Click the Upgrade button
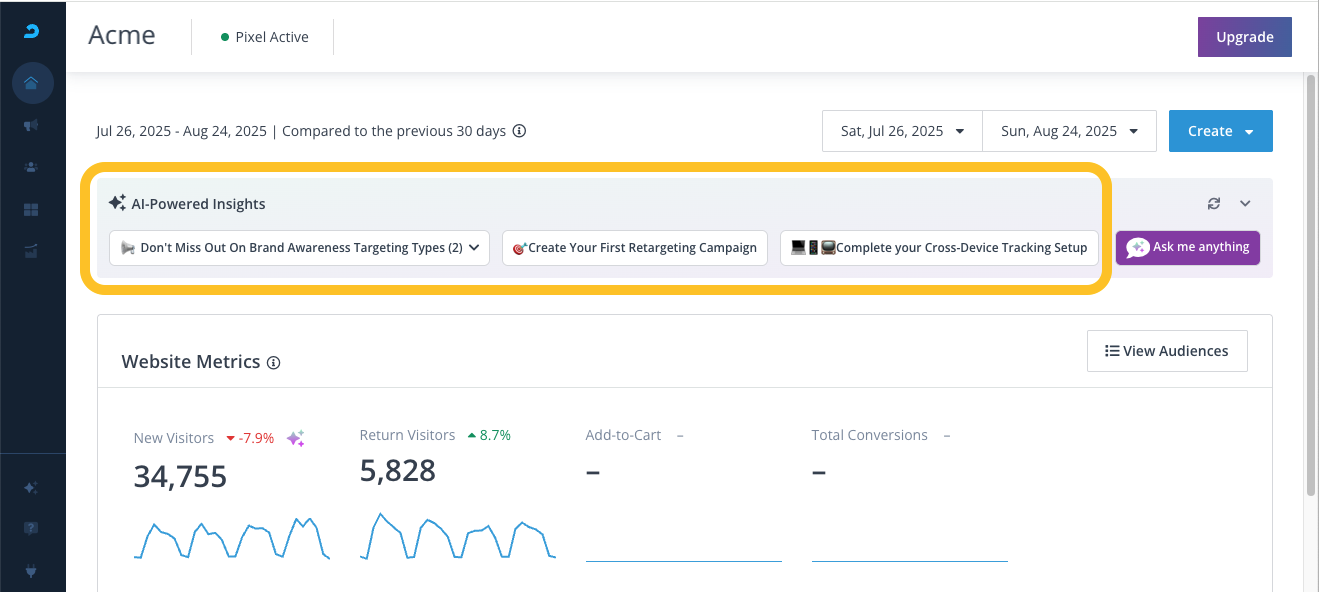 coord(1244,37)
